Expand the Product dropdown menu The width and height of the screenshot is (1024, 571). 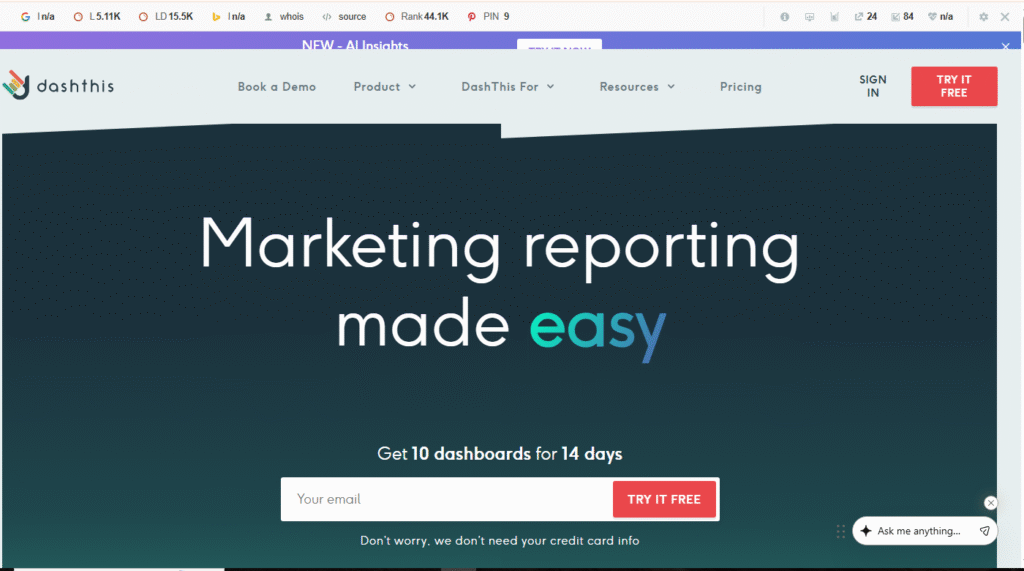coord(384,87)
